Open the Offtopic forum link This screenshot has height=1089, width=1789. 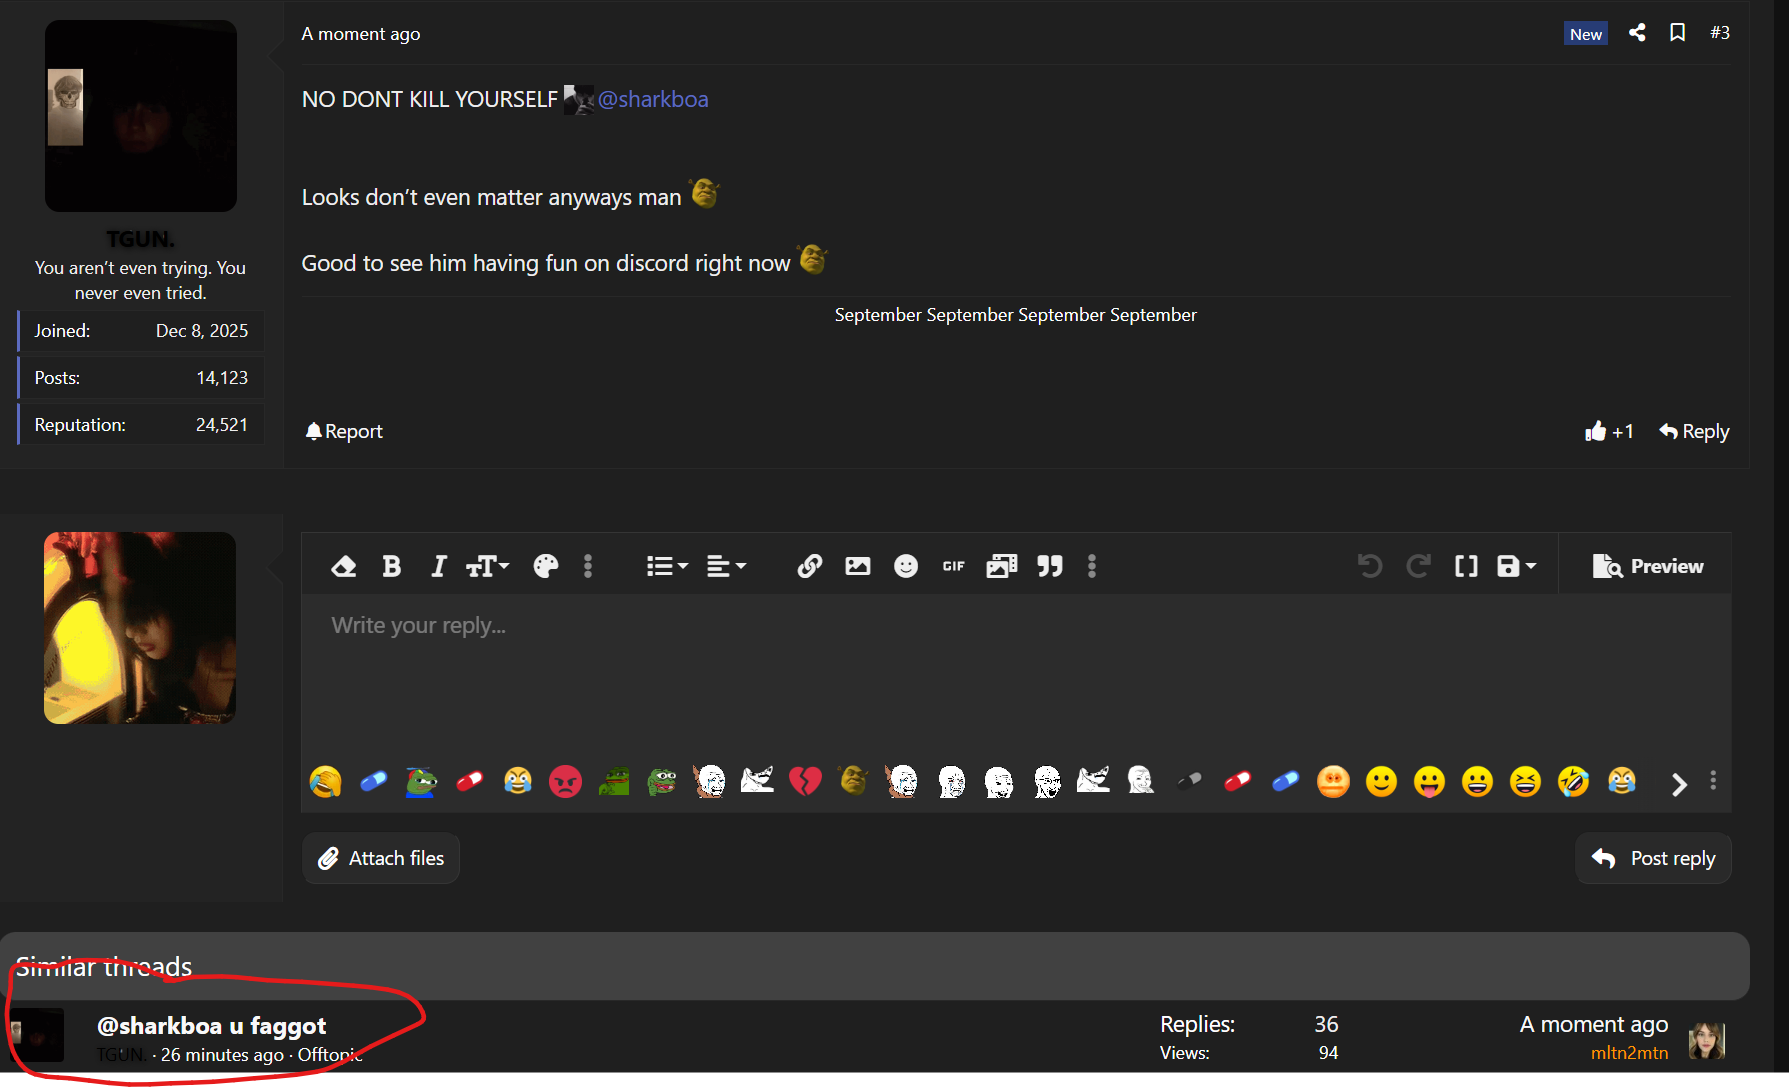pos(330,1055)
